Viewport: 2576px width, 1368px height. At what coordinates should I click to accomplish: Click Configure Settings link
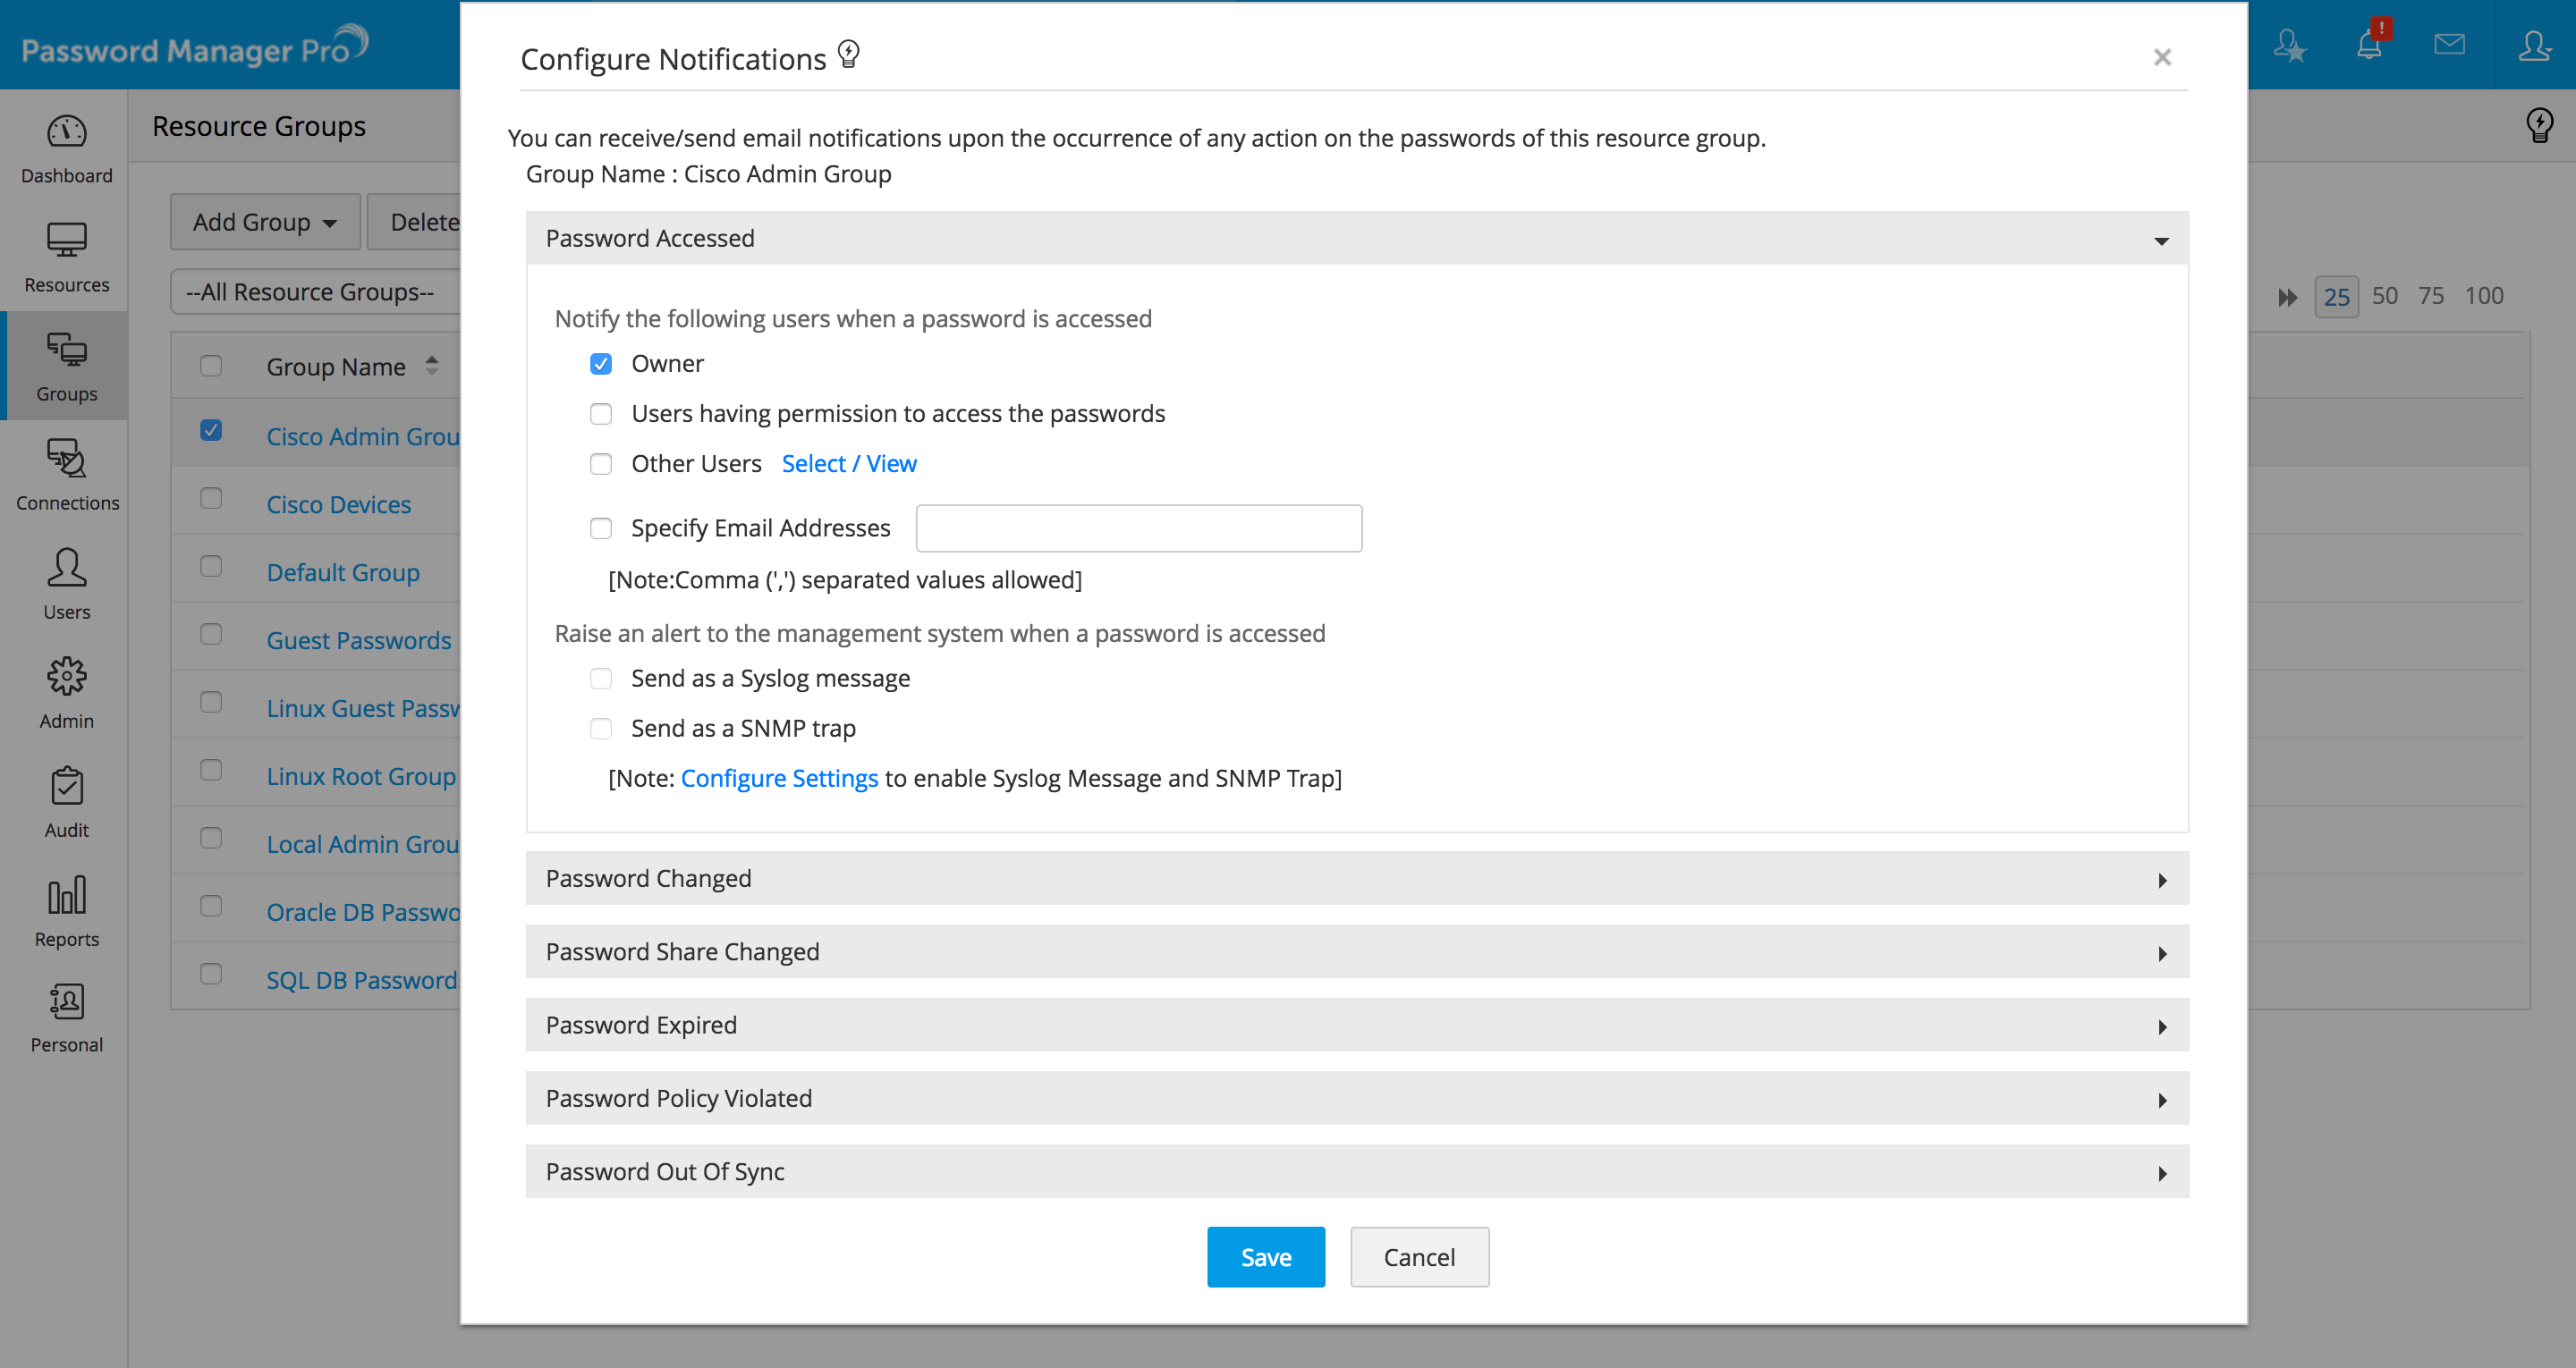pyautogui.click(x=778, y=777)
